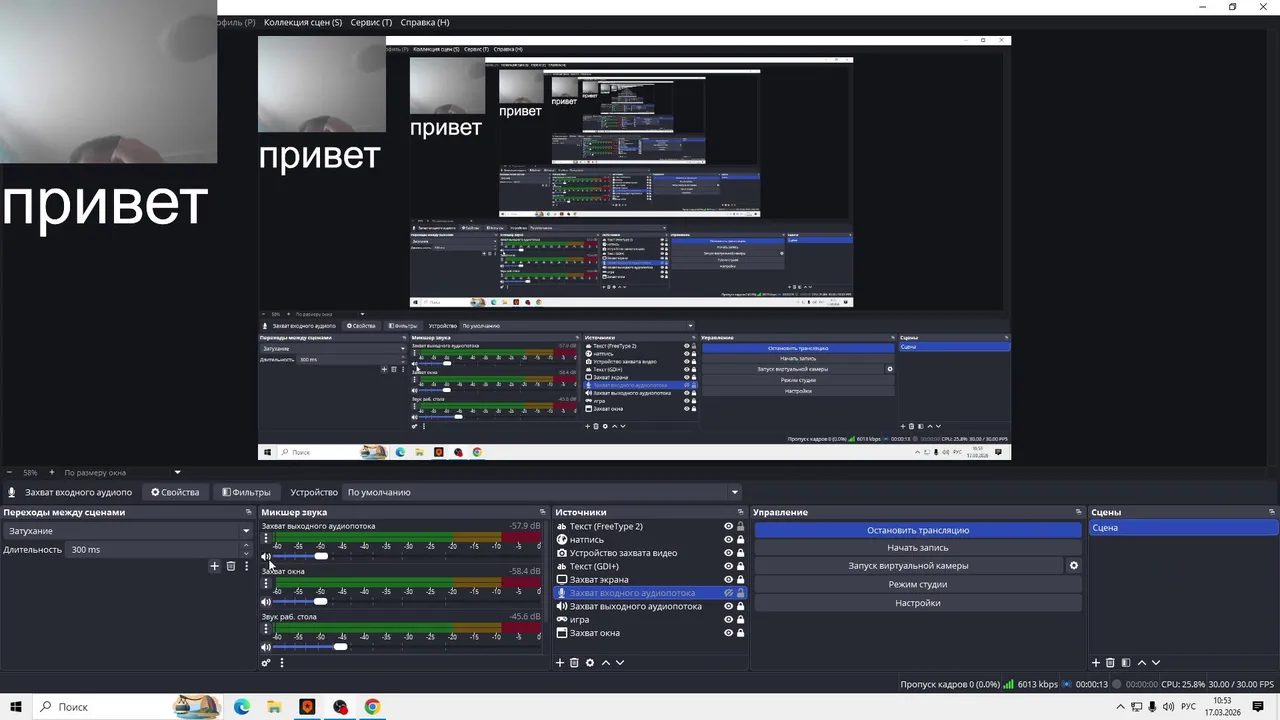Move scene up in Сцены panel
This screenshot has height=720, width=1280.
tap(1141, 663)
